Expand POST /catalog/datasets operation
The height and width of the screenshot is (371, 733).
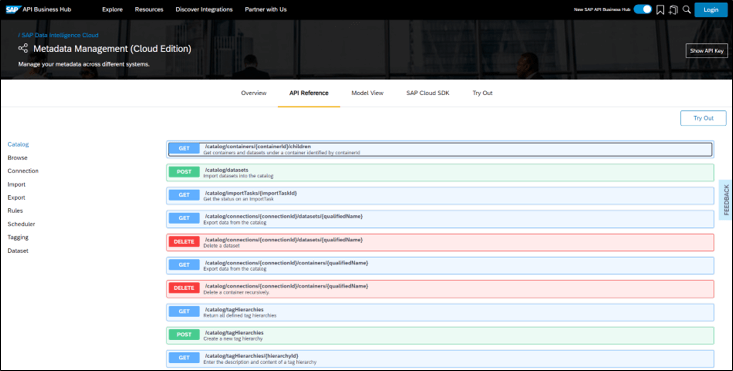pos(440,172)
